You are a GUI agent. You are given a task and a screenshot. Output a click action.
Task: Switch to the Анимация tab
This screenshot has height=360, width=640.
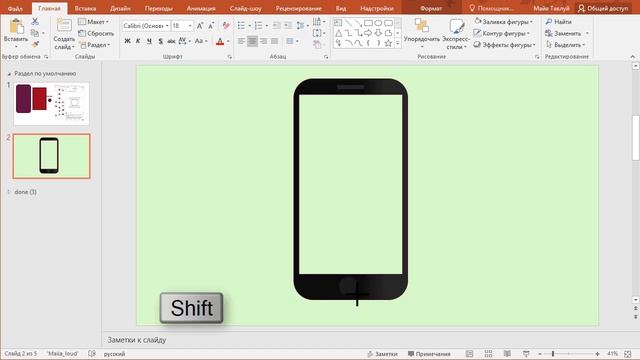(201, 8)
